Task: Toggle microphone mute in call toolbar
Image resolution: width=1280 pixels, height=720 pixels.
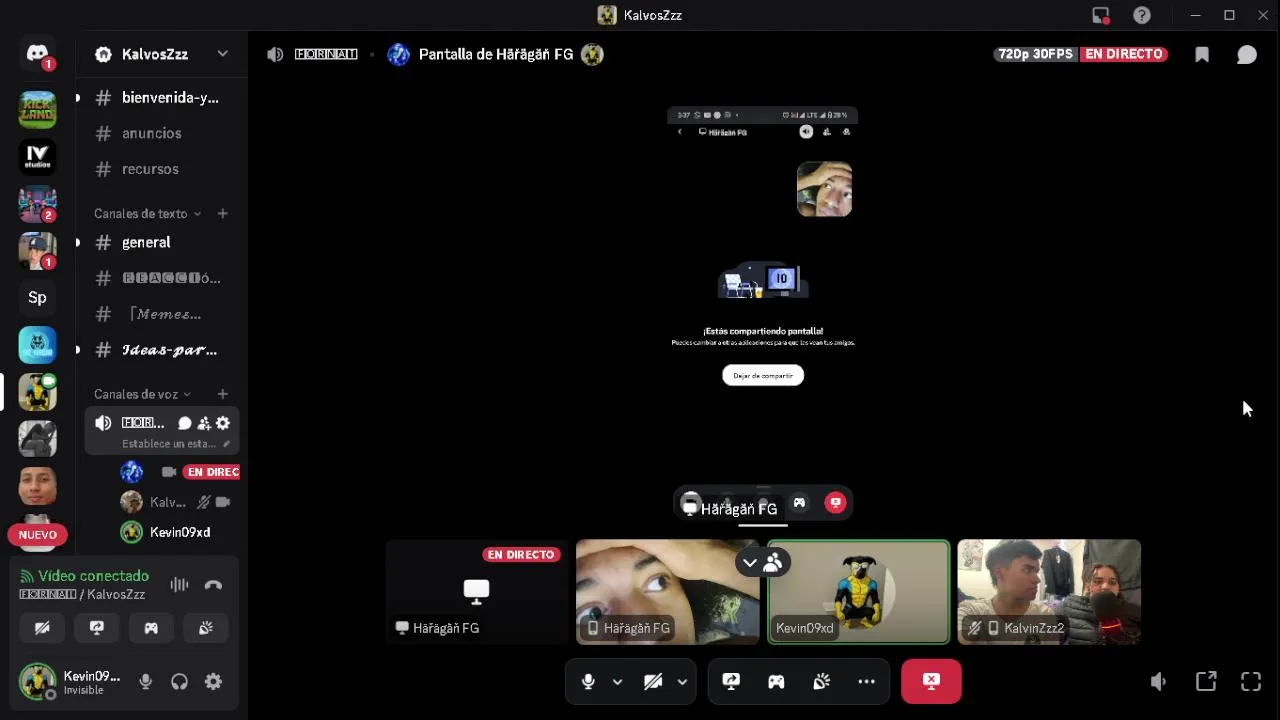Action: [588, 682]
